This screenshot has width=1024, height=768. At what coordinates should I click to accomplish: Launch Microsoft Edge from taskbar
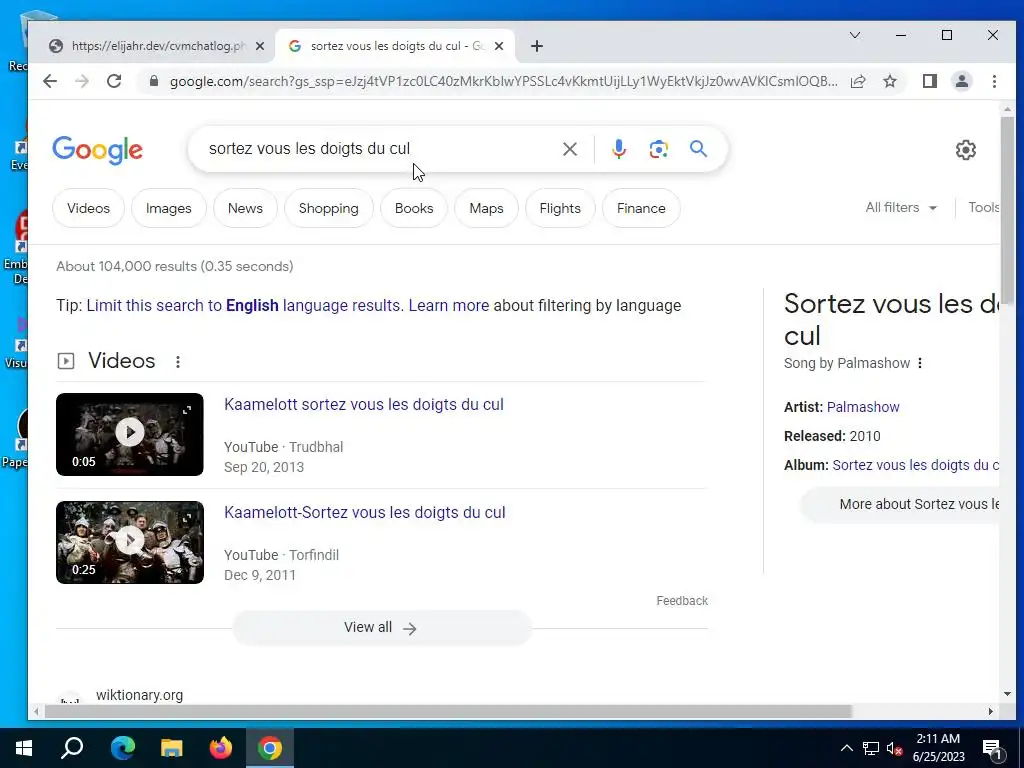(x=122, y=748)
